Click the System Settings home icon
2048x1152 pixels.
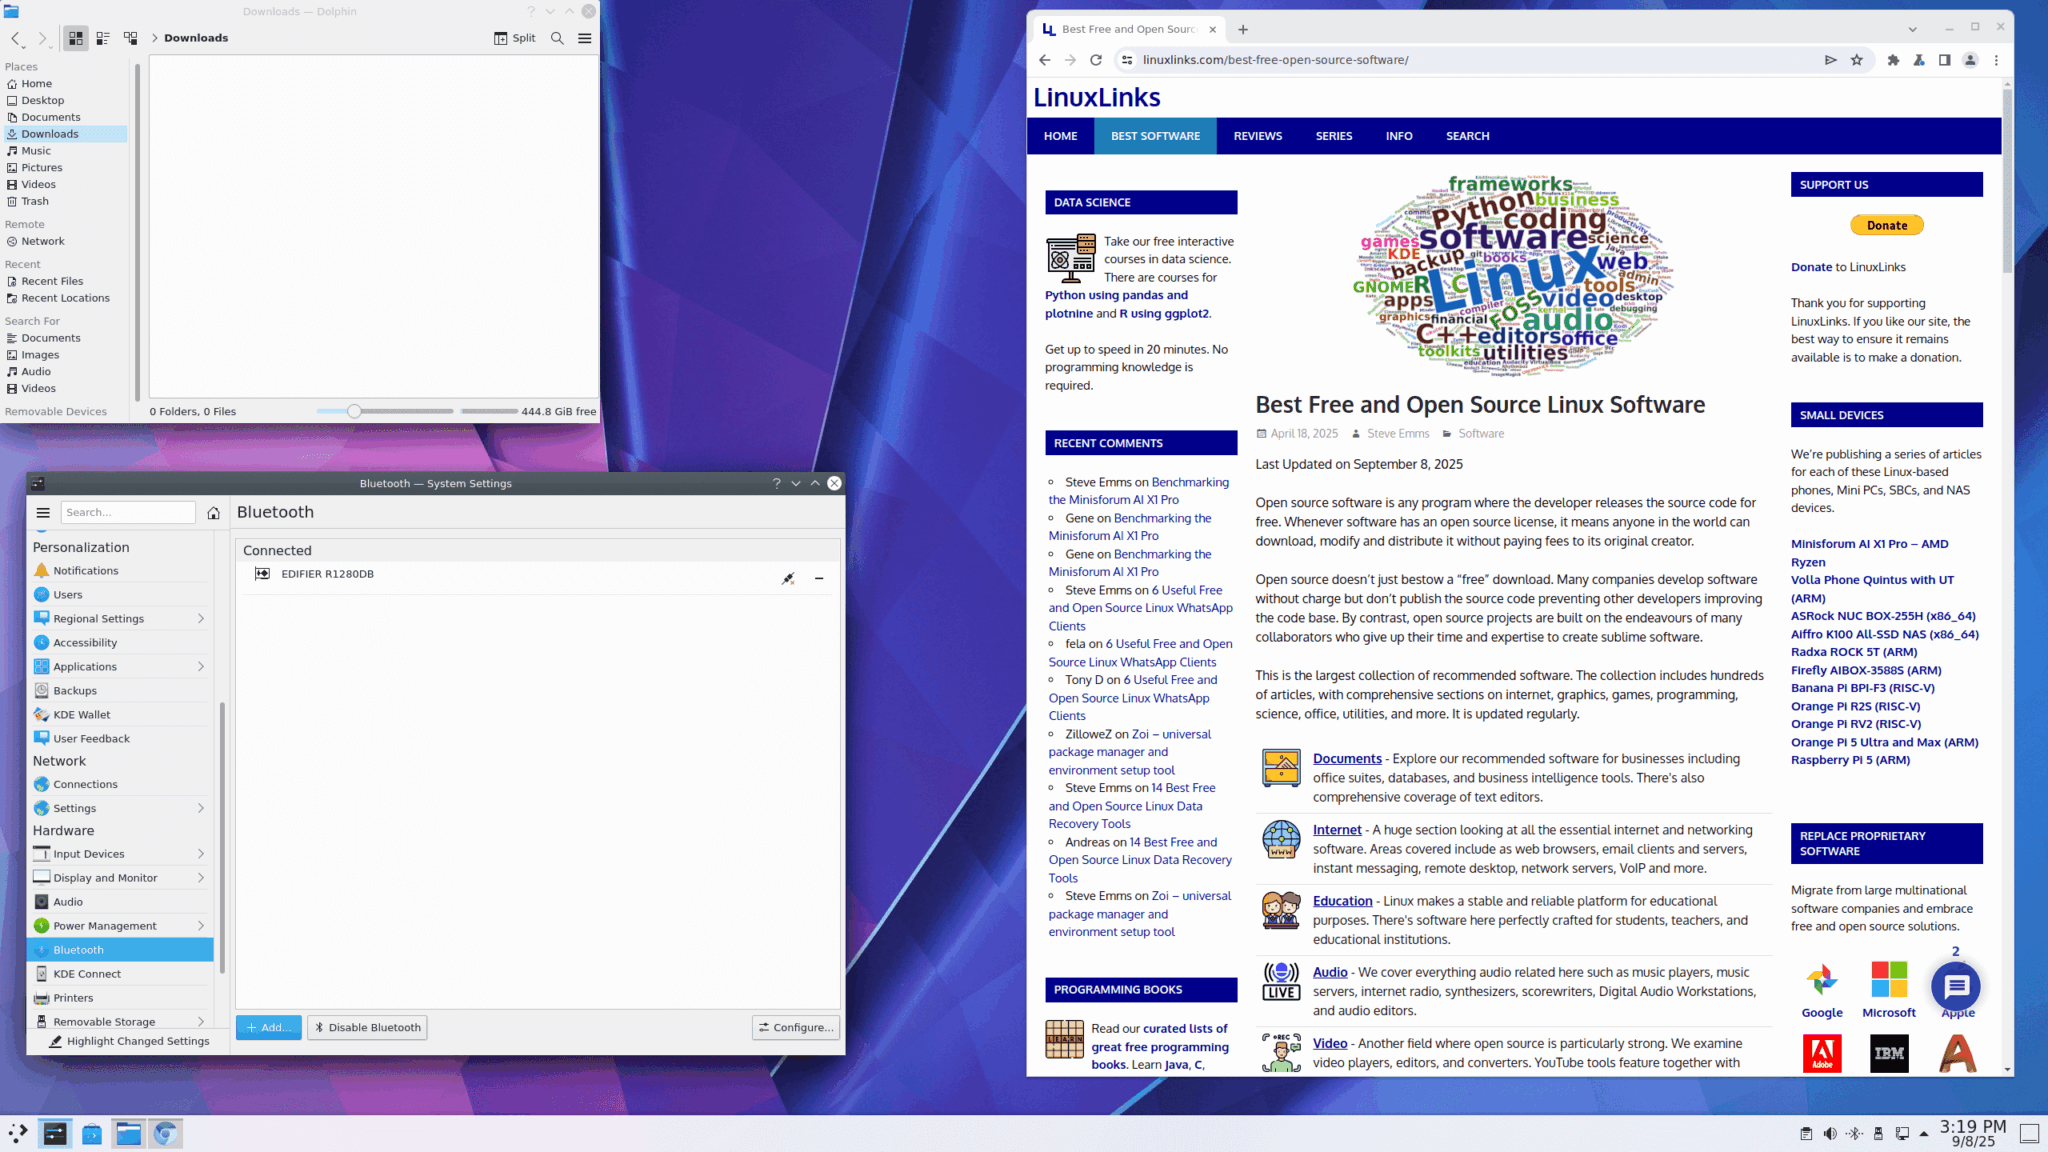coord(213,513)
